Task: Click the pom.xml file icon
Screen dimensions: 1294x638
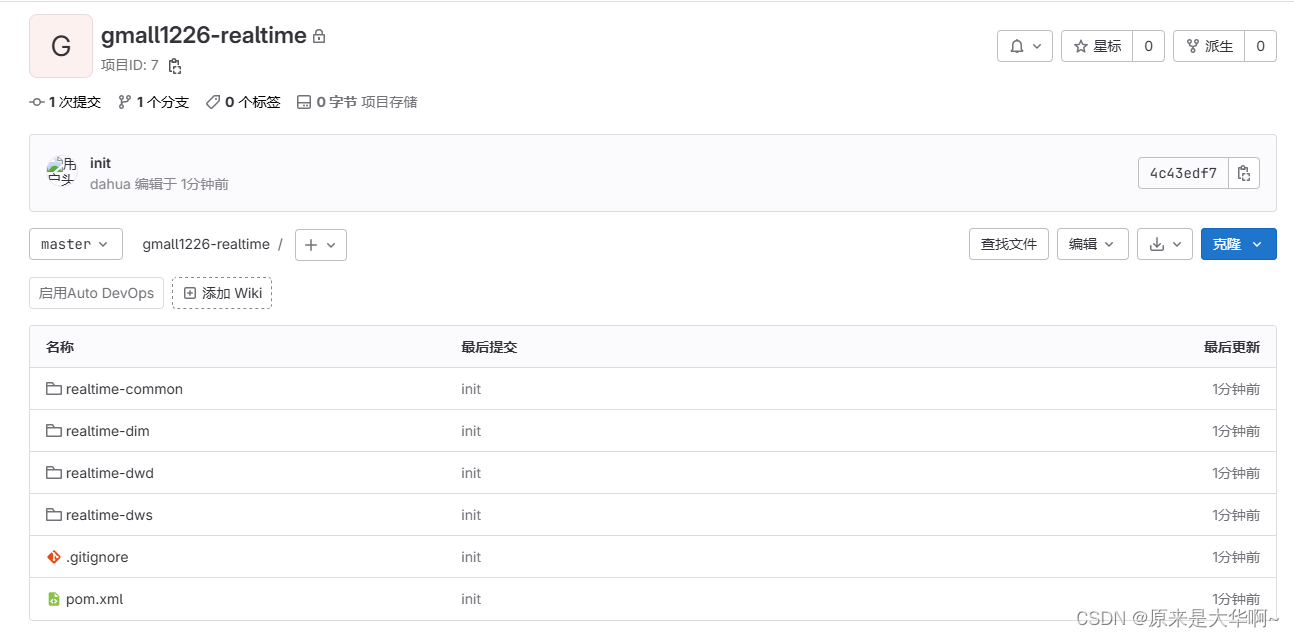Action: coord(53,599)
